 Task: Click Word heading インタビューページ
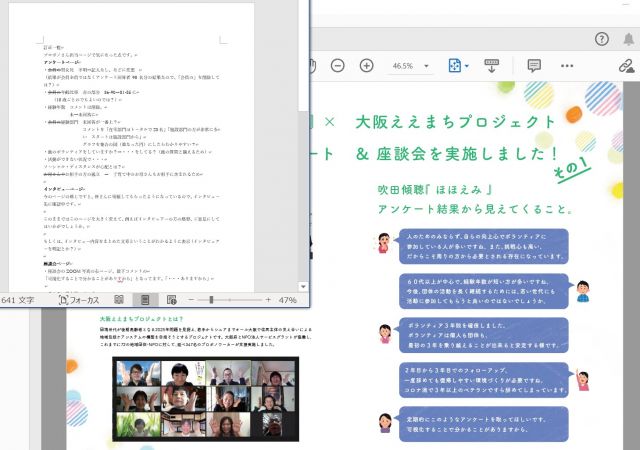[64, 189]
